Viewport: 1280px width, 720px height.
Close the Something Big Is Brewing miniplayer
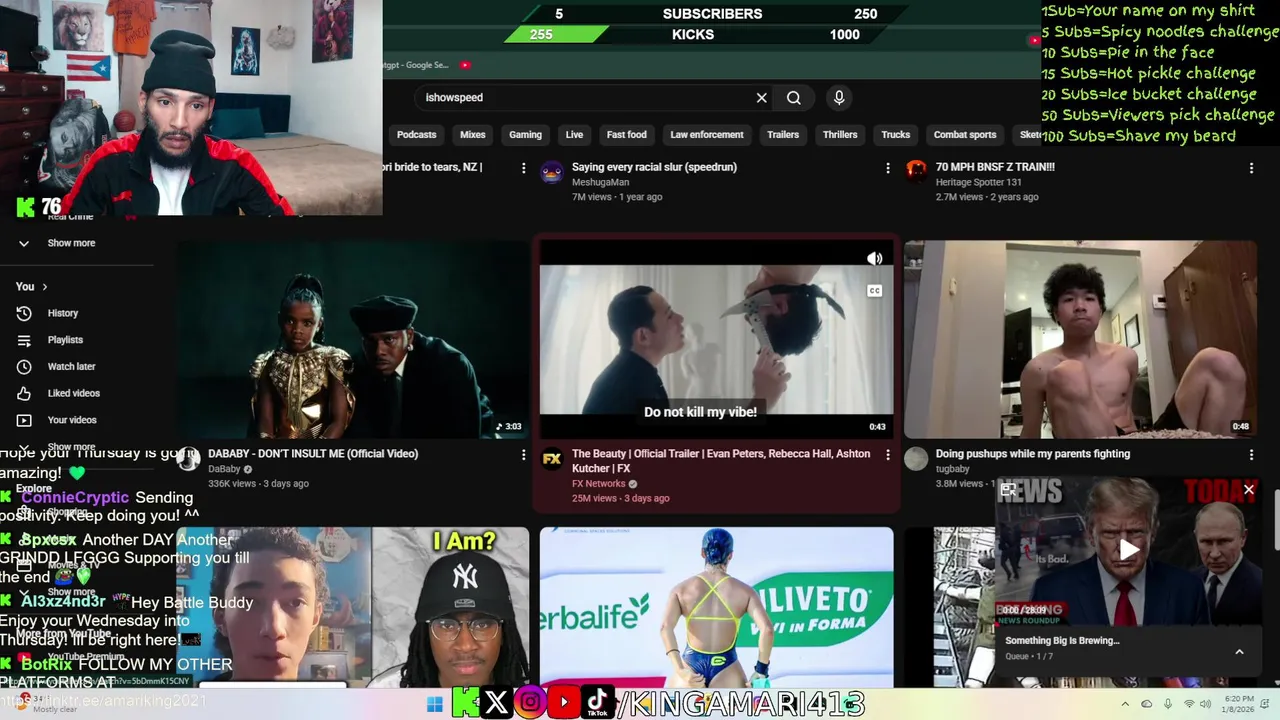[x=1249, y=490]
